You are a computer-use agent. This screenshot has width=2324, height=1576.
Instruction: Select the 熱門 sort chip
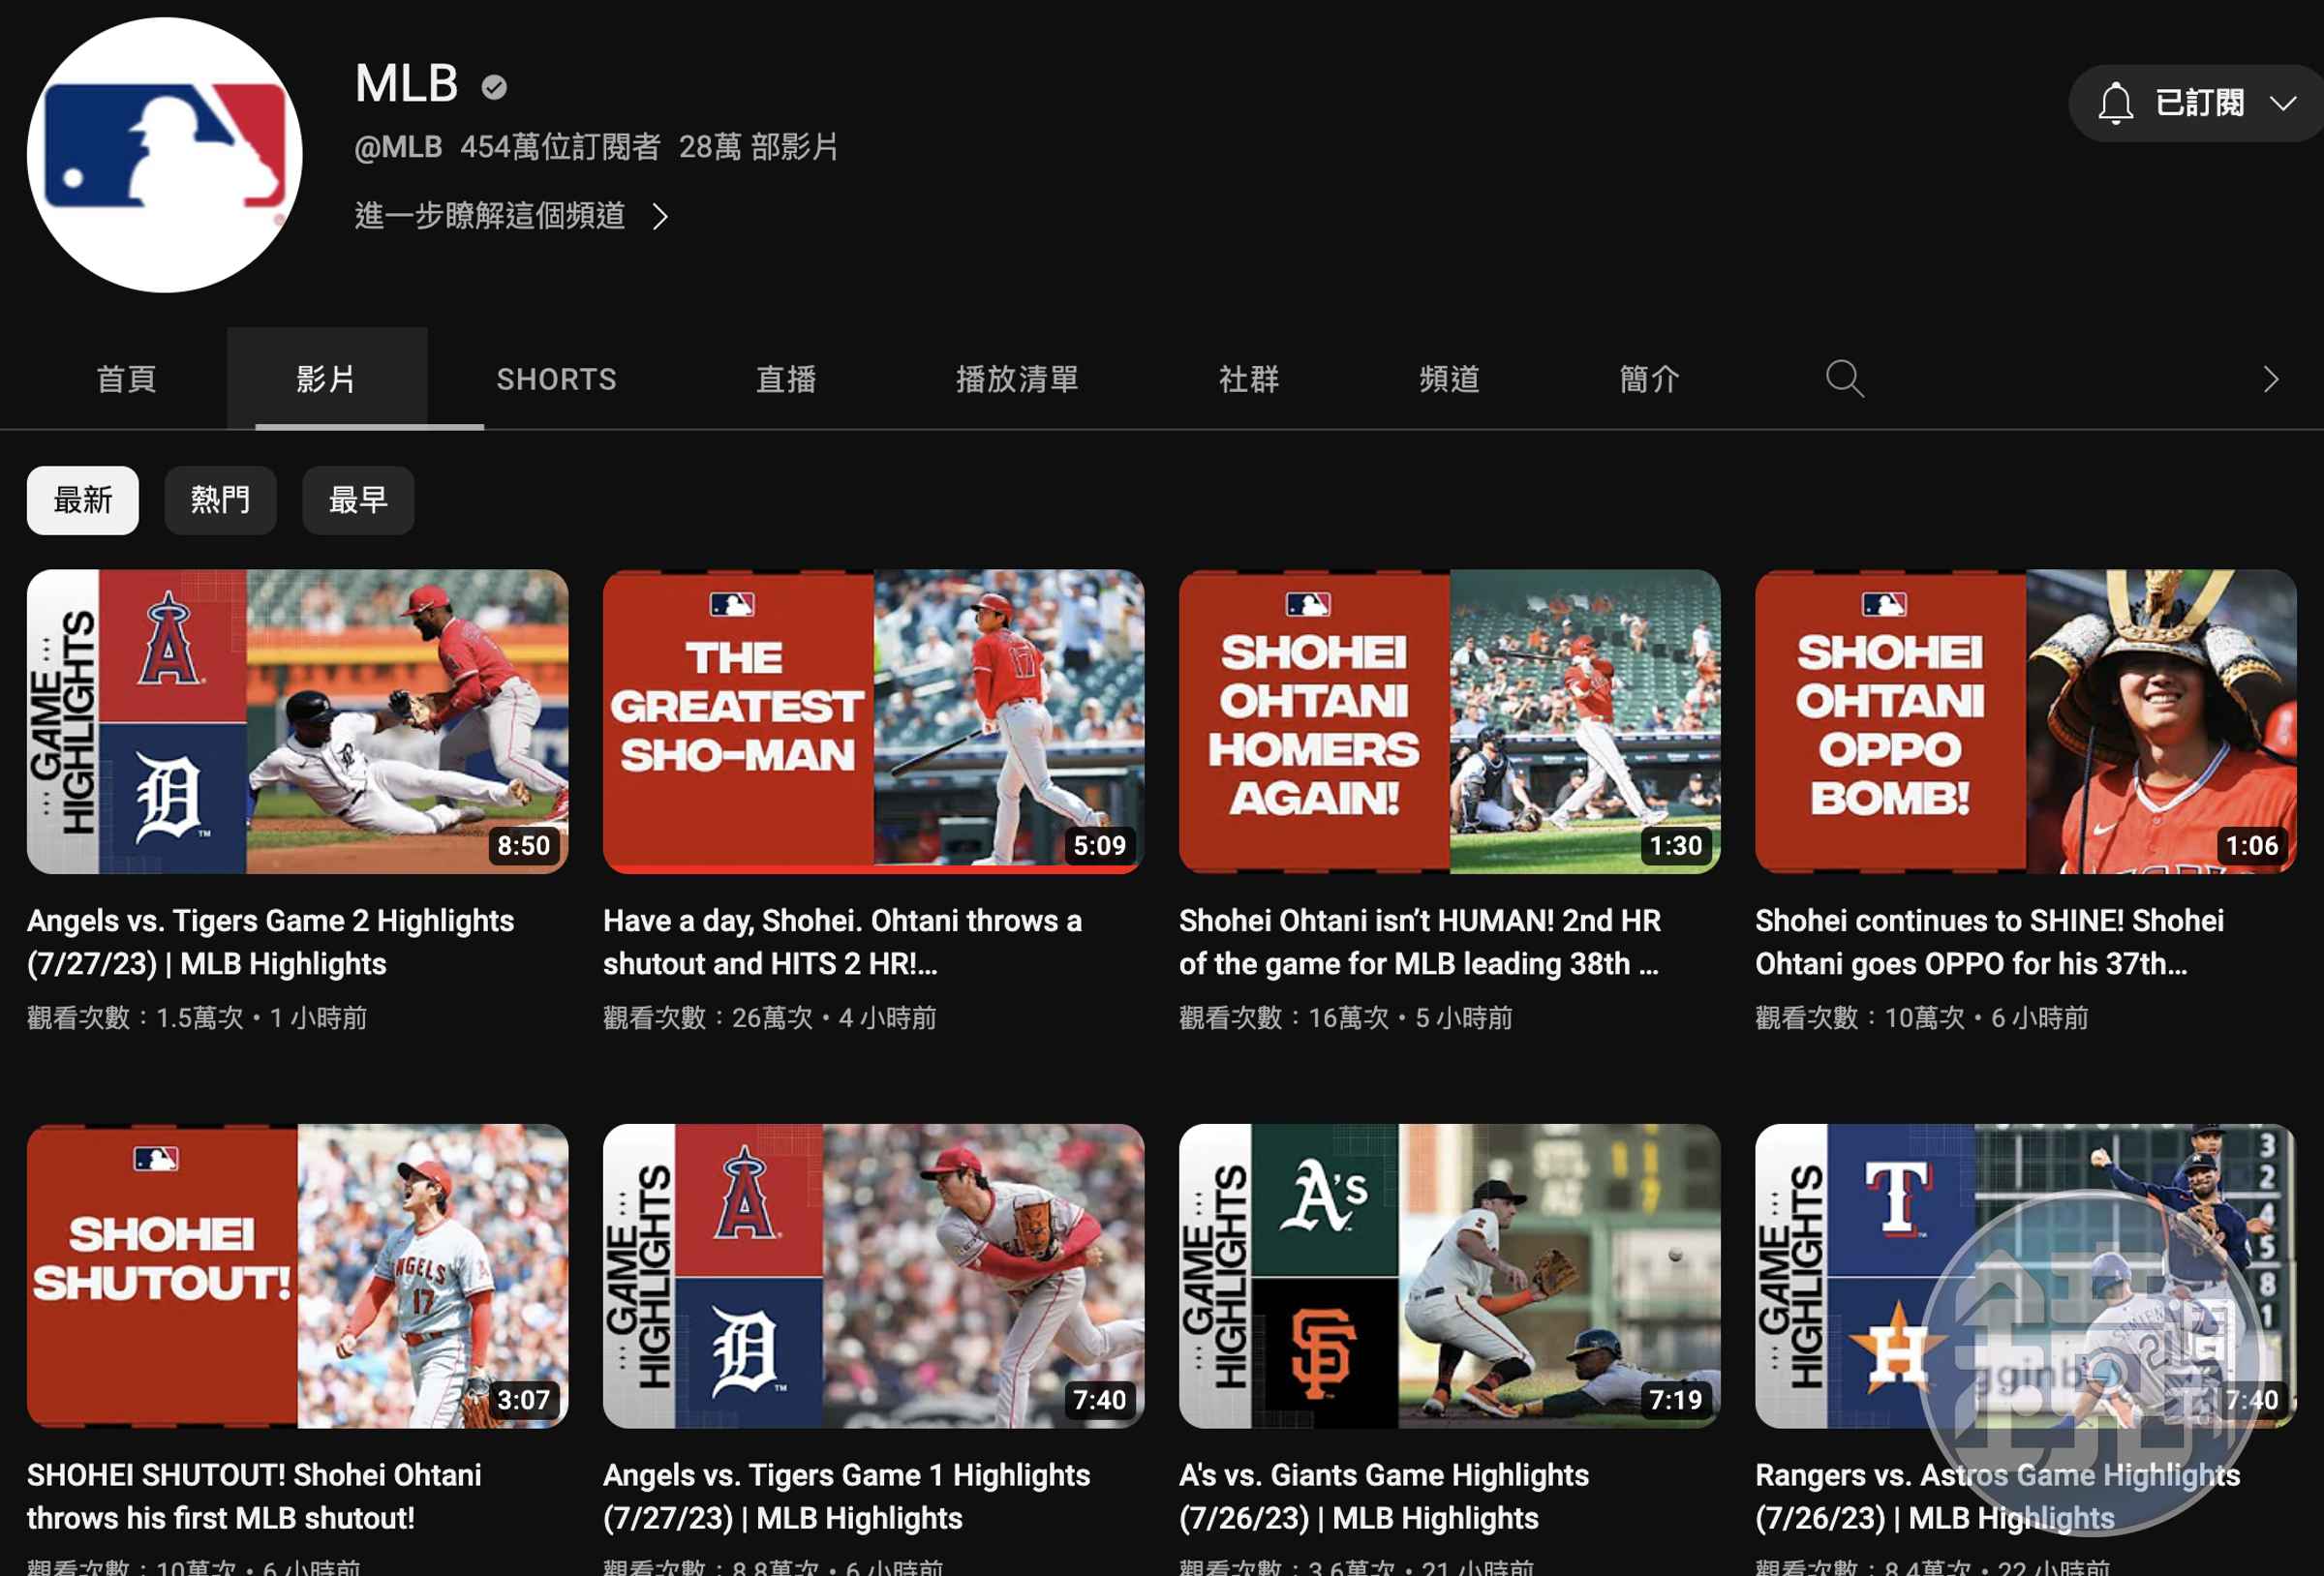220,500
